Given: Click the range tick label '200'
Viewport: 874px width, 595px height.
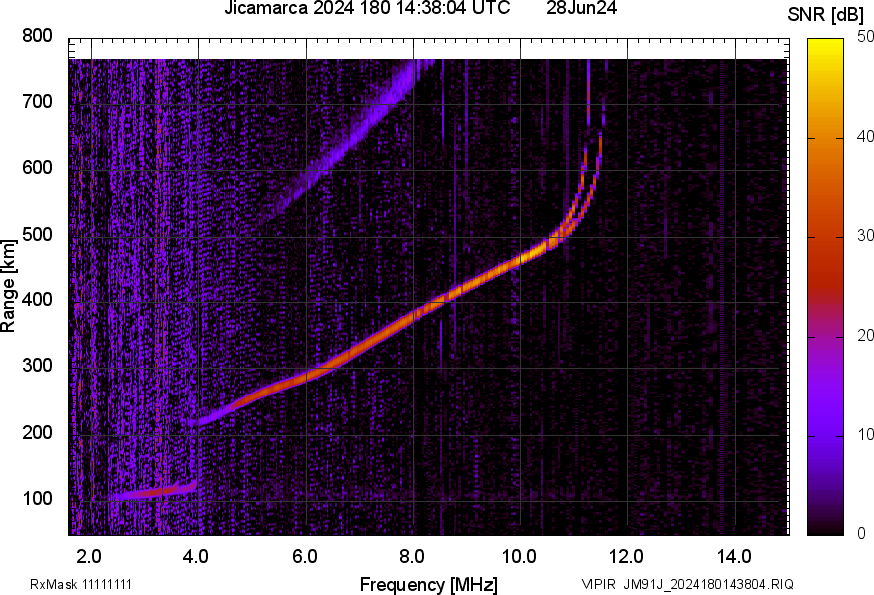Looking at the screenshot, I should [x=37, y=432].
